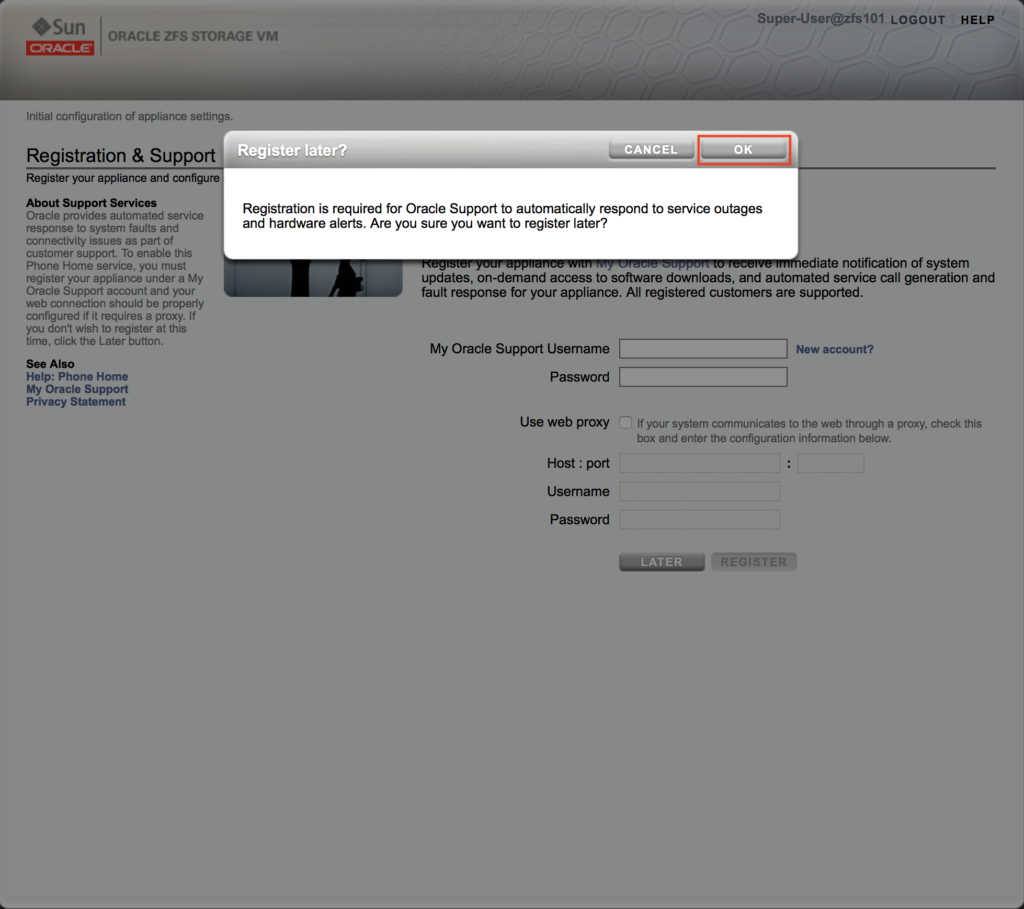
Task: Click the proxy Password field
Action: click(699, 519)
